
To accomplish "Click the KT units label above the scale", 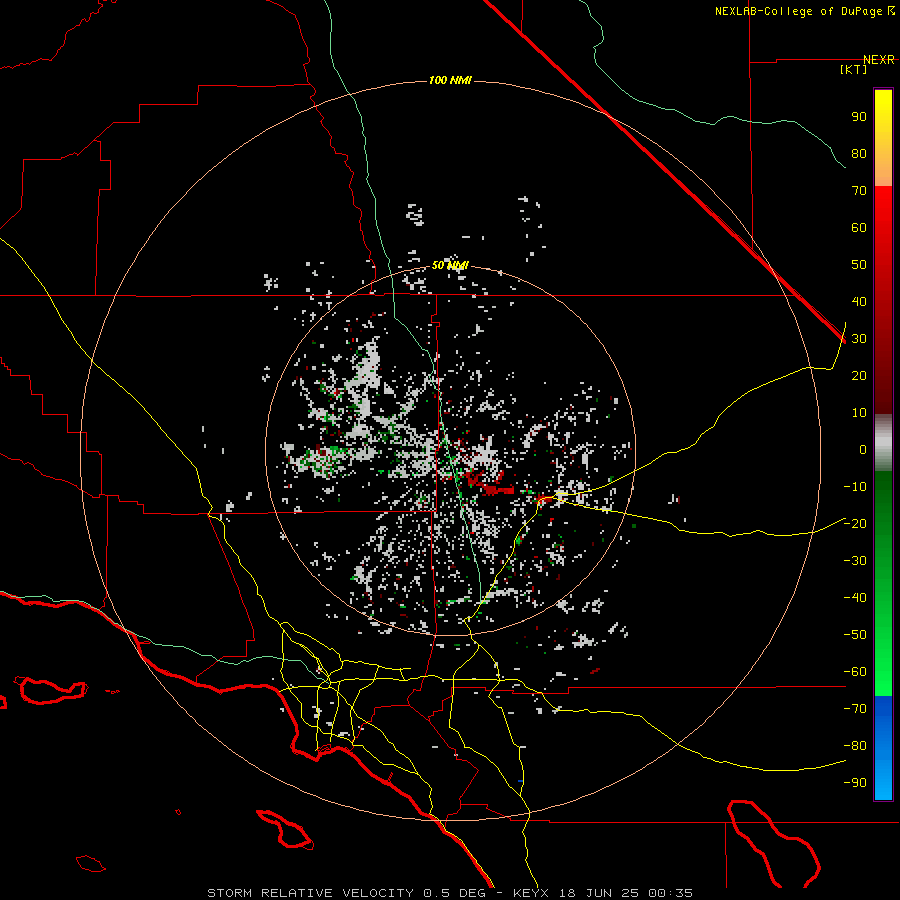I will [854, 69].
